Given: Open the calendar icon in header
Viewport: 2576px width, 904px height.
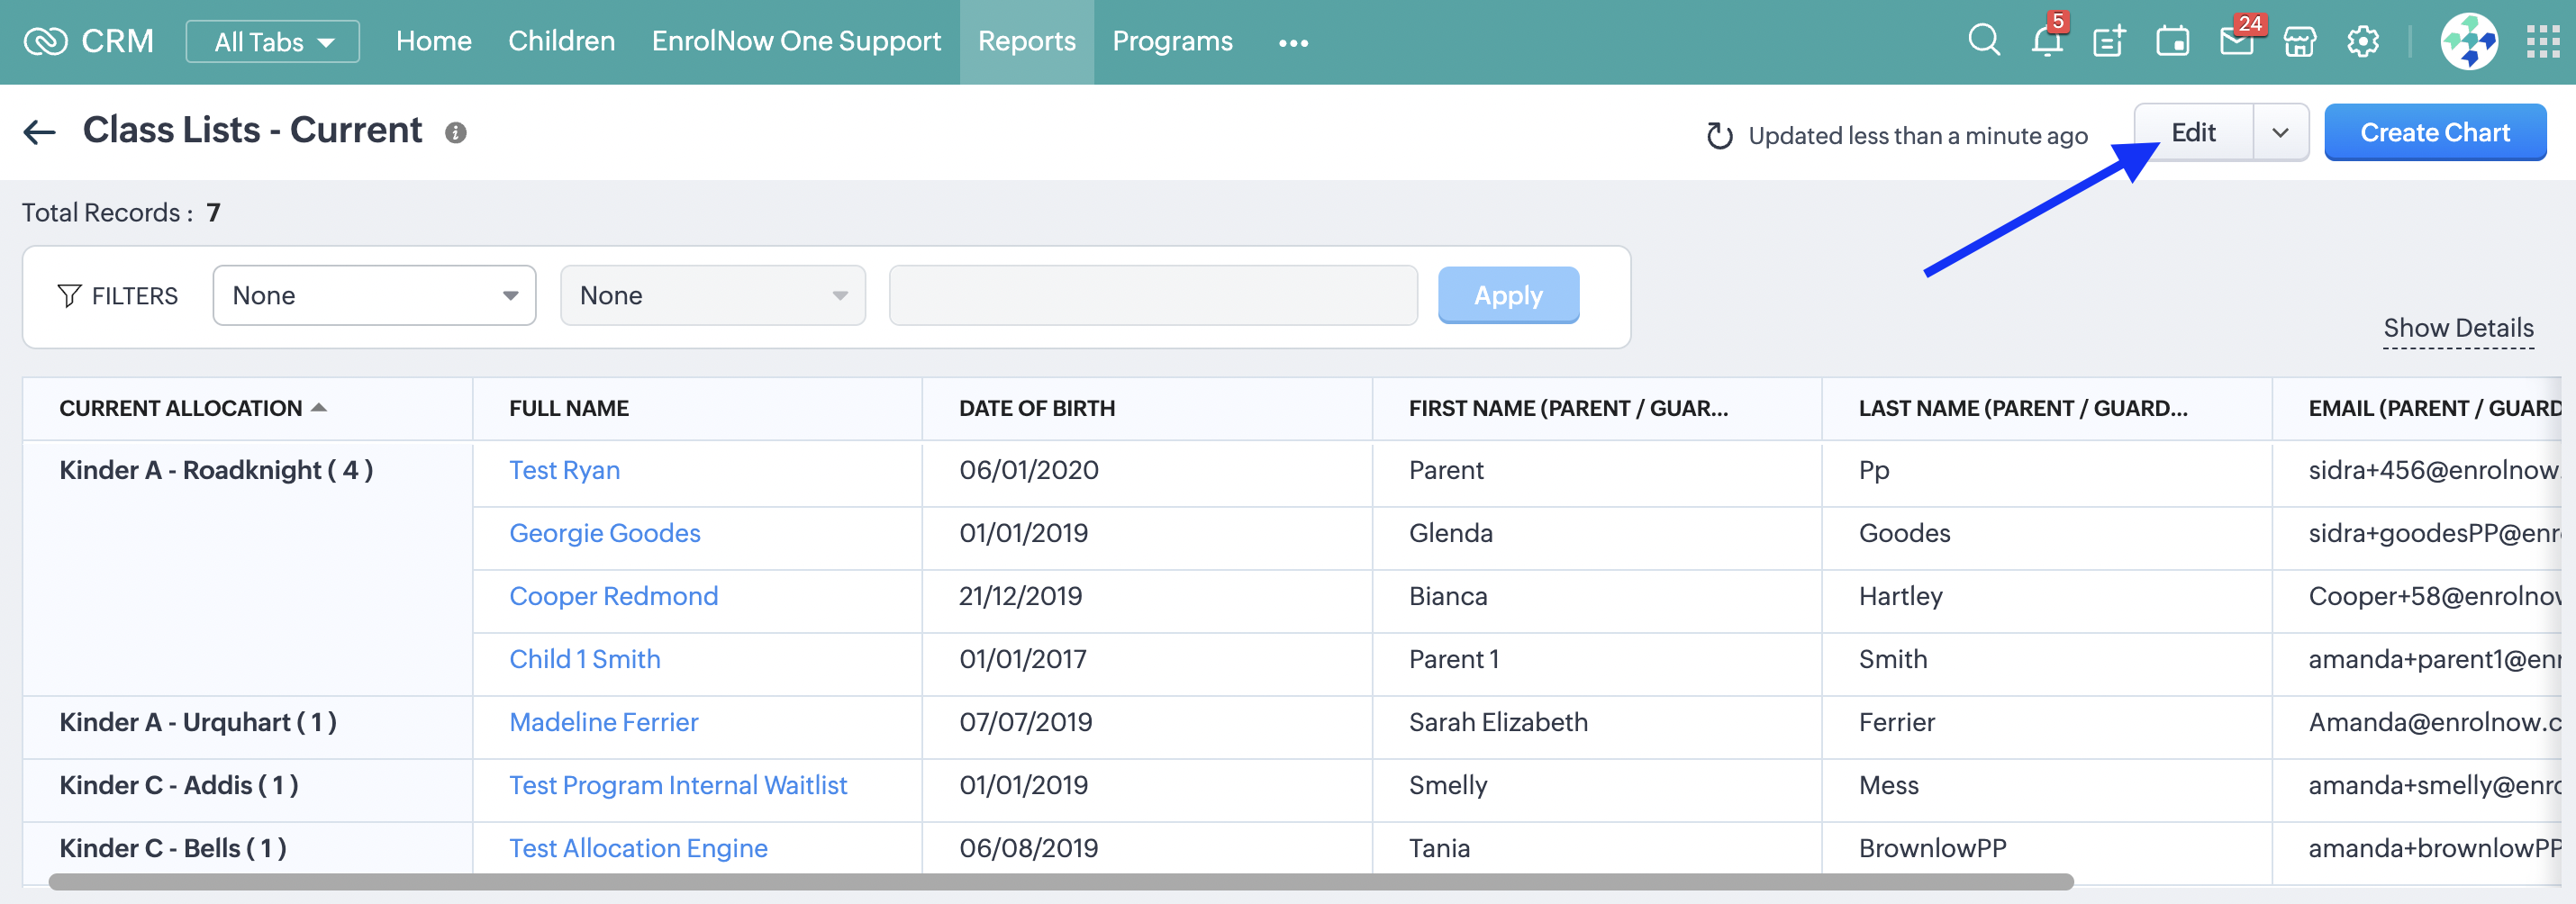Looking at the screenshot, I should [x=2172, y=41].
